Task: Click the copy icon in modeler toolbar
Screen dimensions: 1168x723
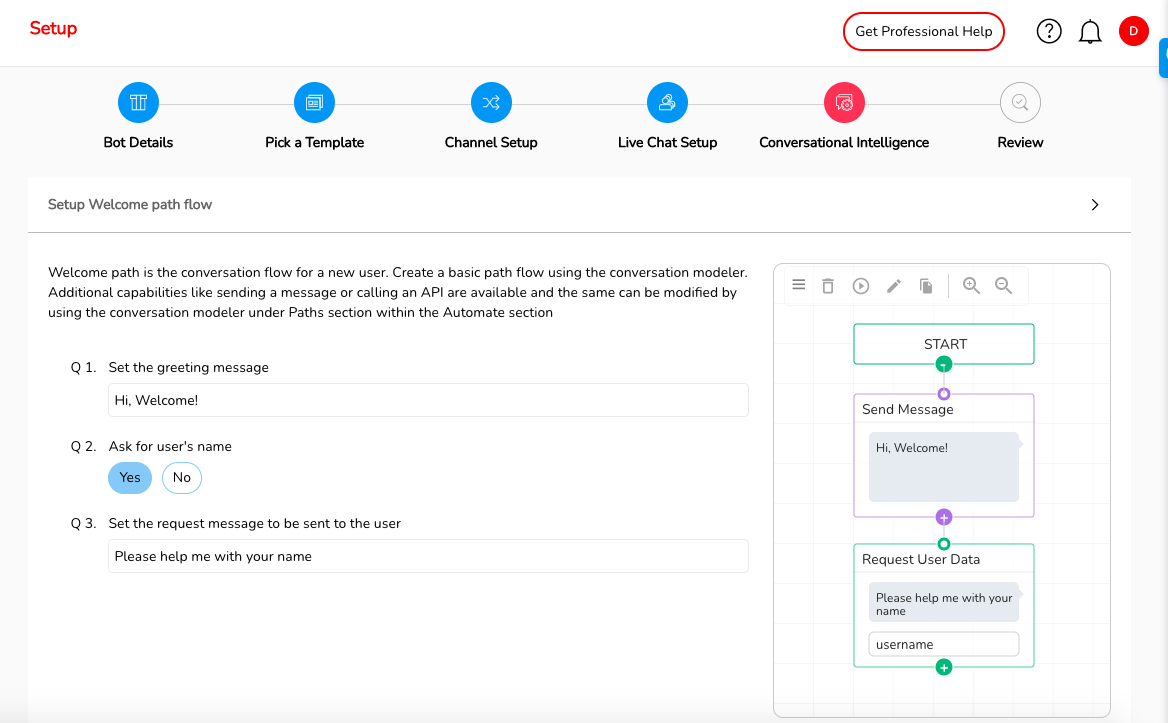Action: pos(926,286)
